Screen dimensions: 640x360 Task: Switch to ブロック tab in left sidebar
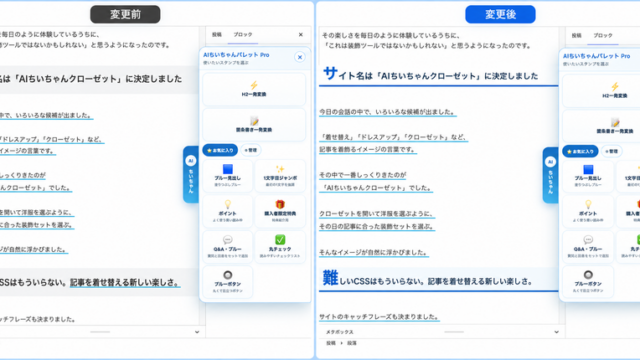tap(243, 35)
